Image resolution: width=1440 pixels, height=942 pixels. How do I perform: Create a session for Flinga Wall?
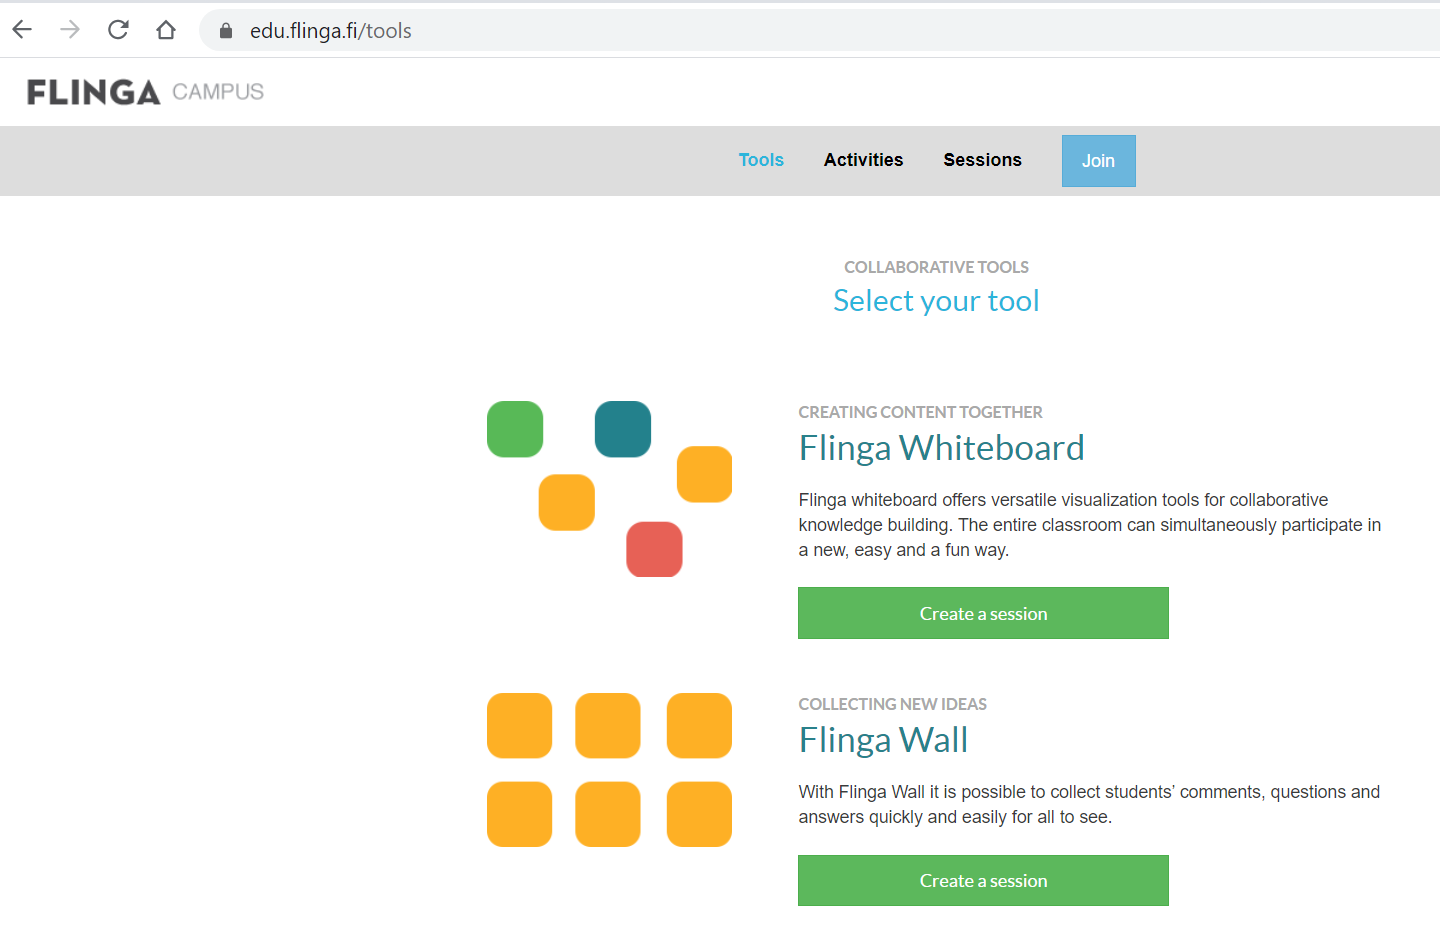click(983, 881)
